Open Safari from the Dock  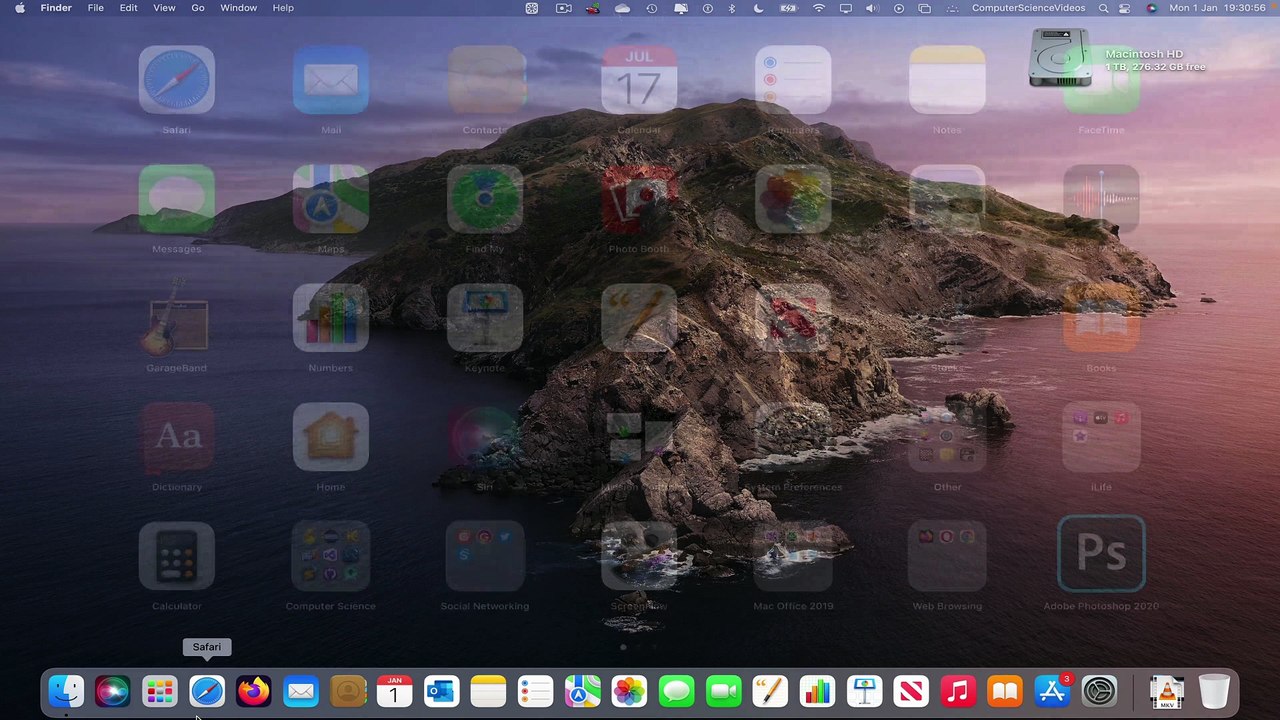point(207,691)
